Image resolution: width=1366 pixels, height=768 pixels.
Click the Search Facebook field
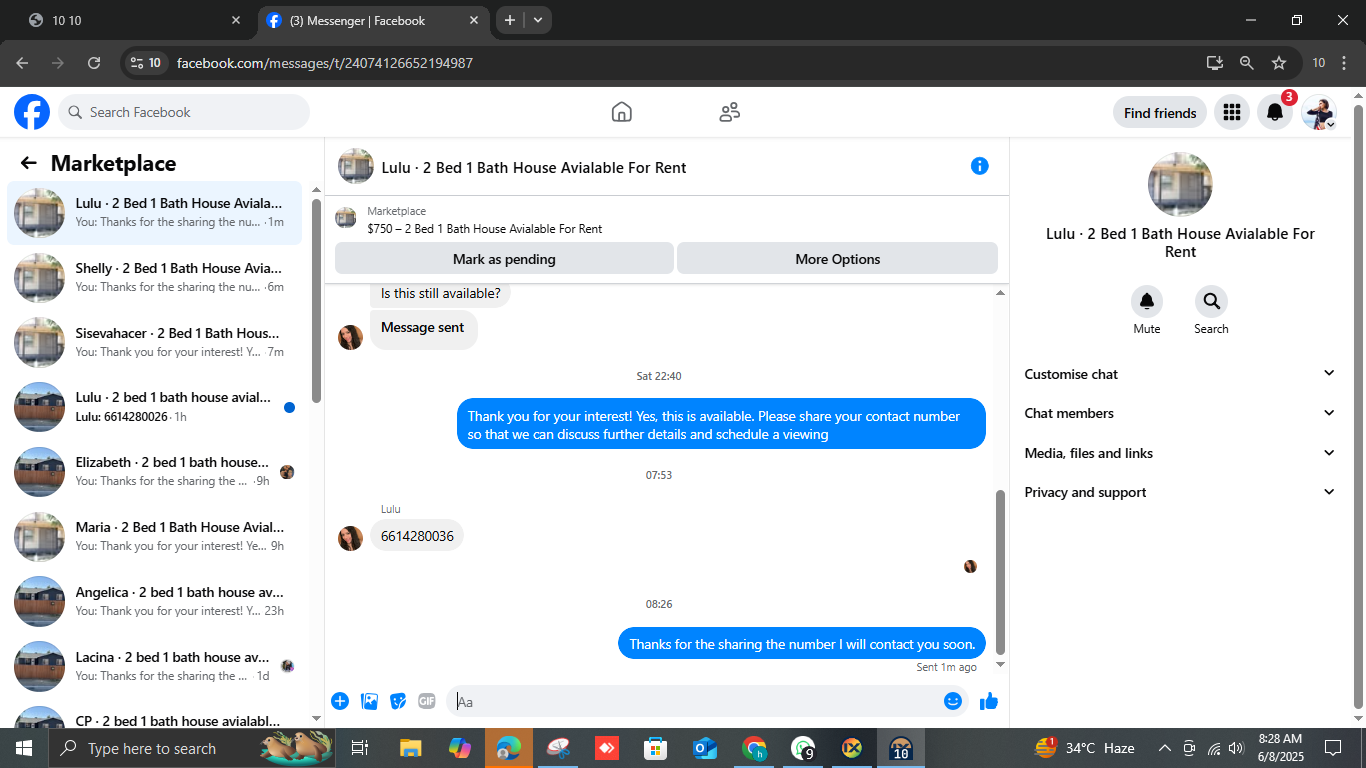184,112
